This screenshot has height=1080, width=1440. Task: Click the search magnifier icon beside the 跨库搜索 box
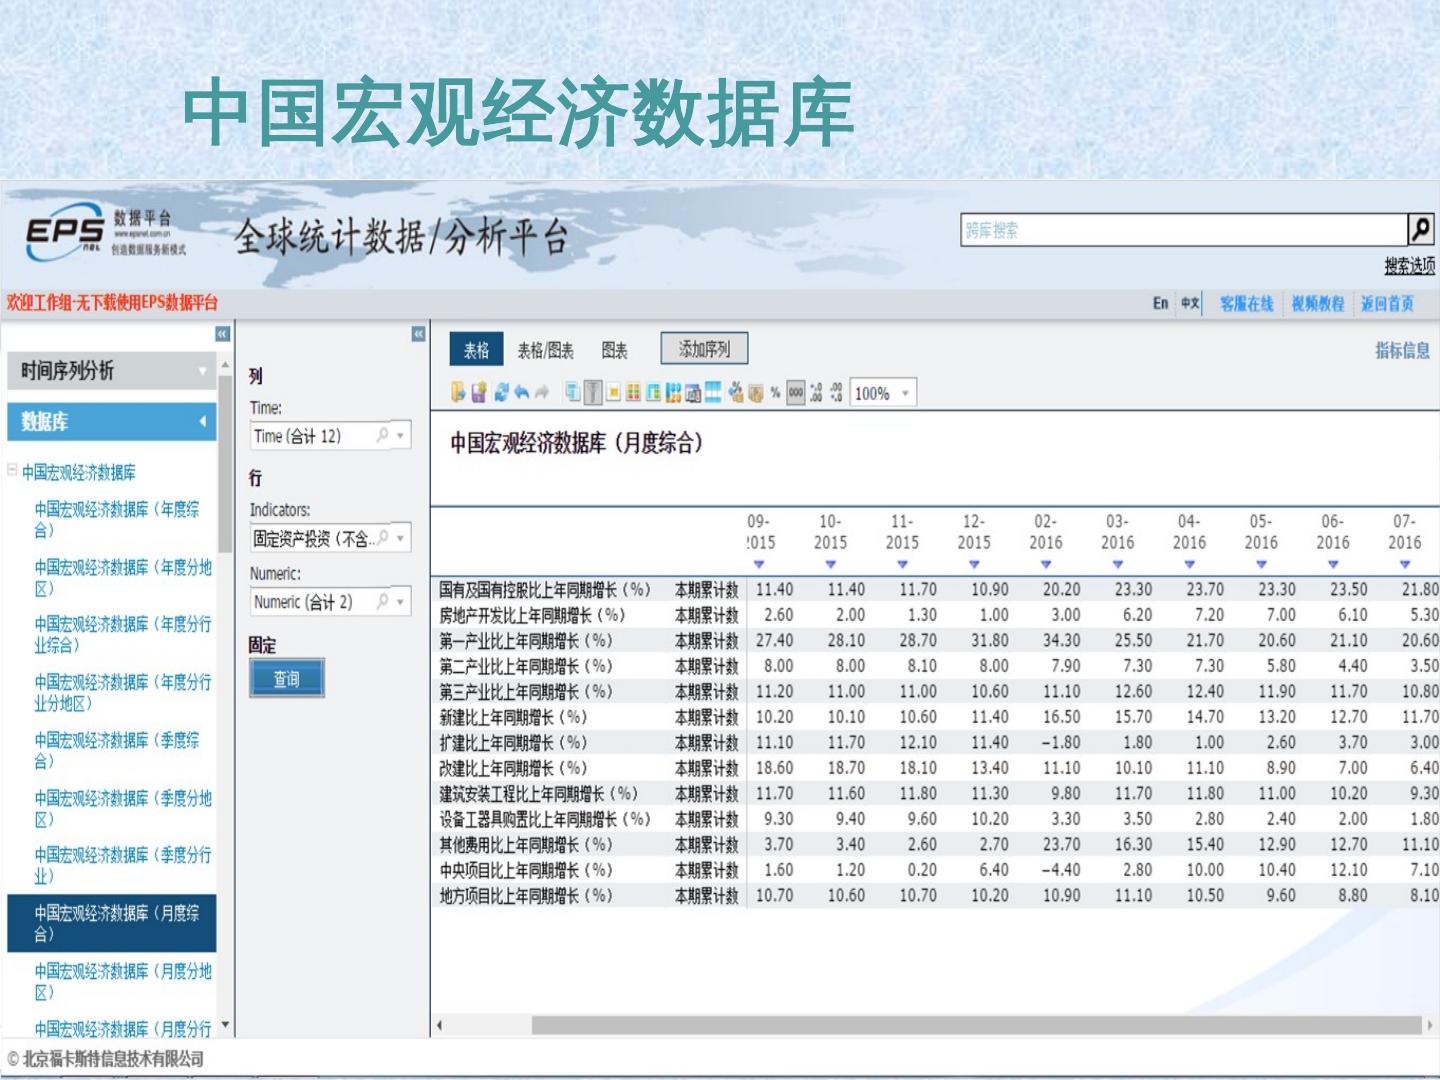click(1420, 230)
